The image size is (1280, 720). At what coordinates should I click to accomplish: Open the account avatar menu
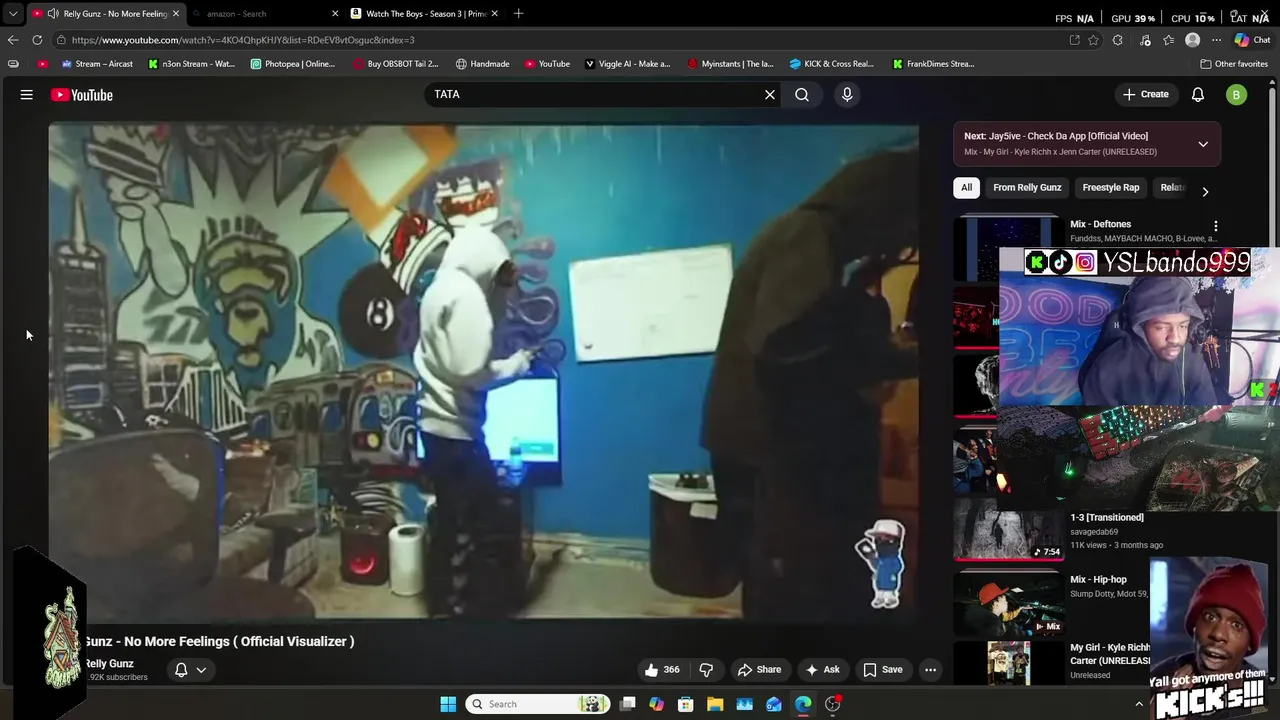[x=1237, y=95]
